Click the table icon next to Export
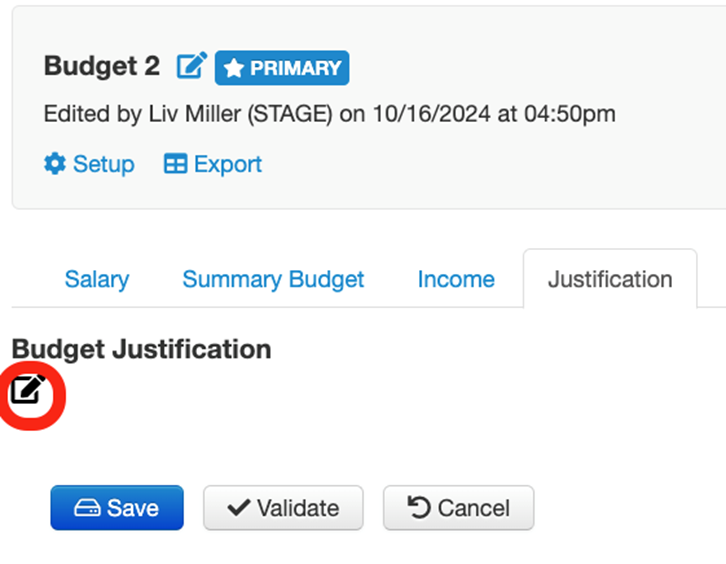The width and height of the screenshot is (726, 564). (x=175, y=164)
